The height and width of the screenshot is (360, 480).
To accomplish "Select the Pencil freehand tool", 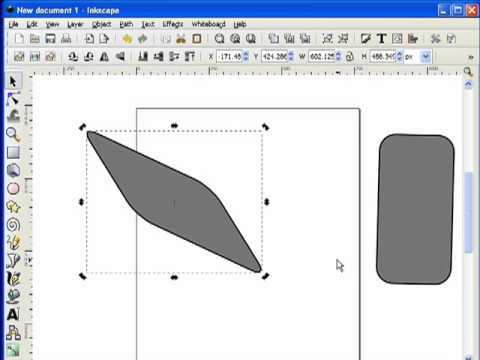I will point(13,242).
